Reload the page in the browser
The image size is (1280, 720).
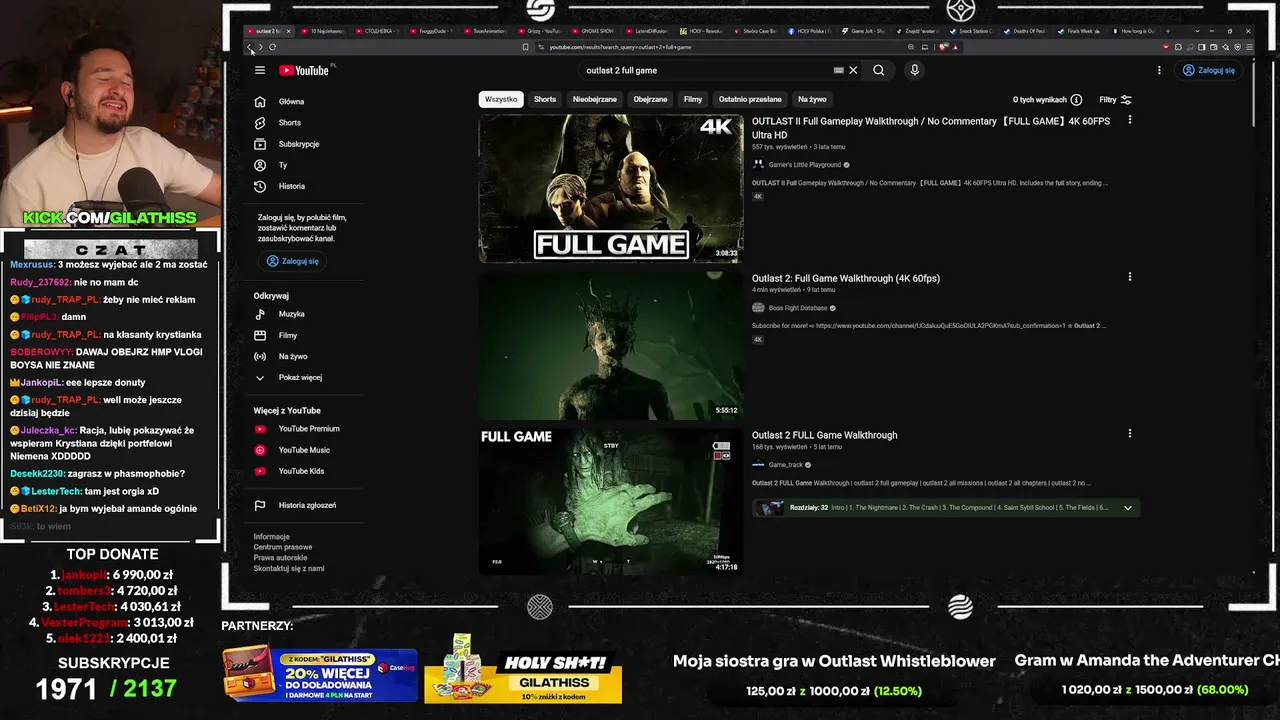pyautogui.click(x=273, y=47)
